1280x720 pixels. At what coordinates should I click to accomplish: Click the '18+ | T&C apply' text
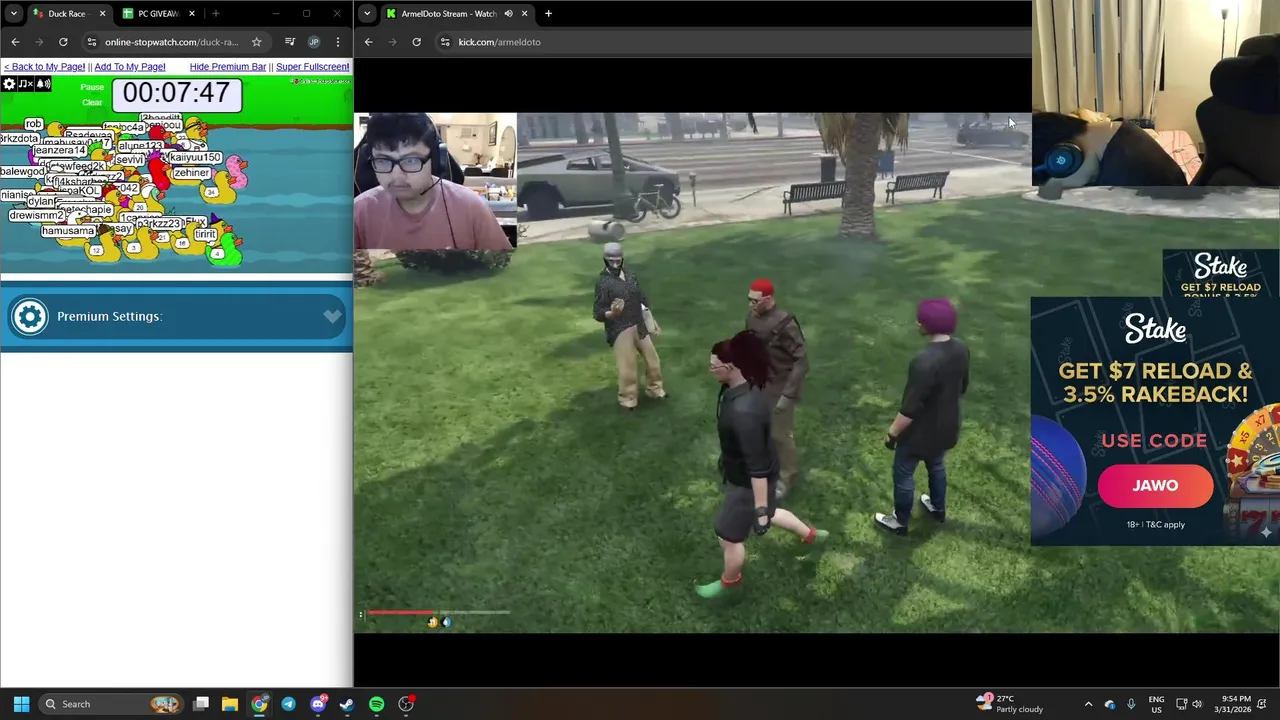(1155, 525)
